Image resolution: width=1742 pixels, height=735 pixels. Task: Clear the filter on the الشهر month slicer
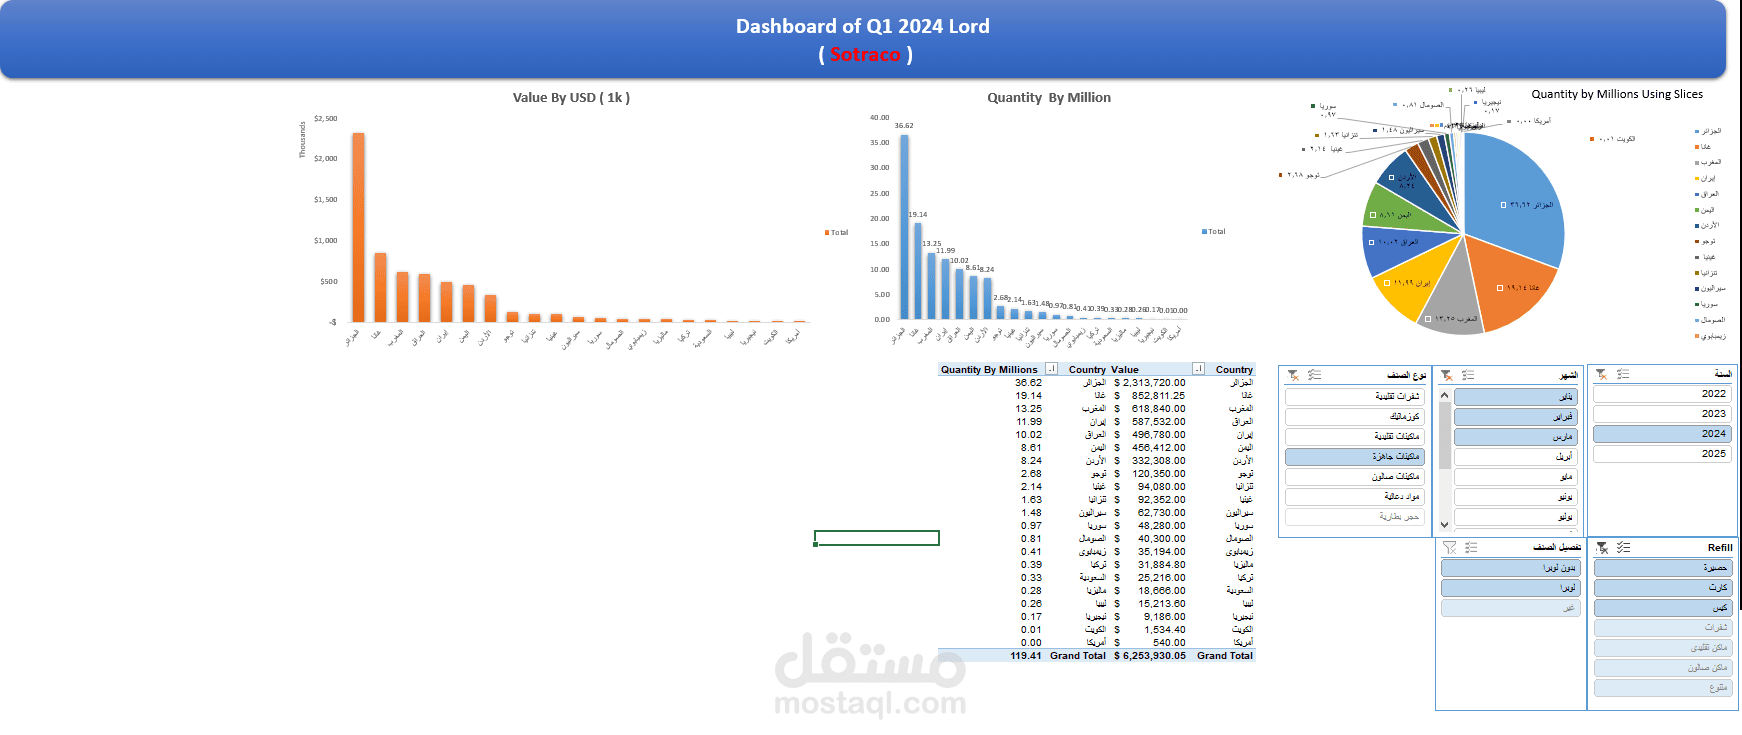[1446, 375]
